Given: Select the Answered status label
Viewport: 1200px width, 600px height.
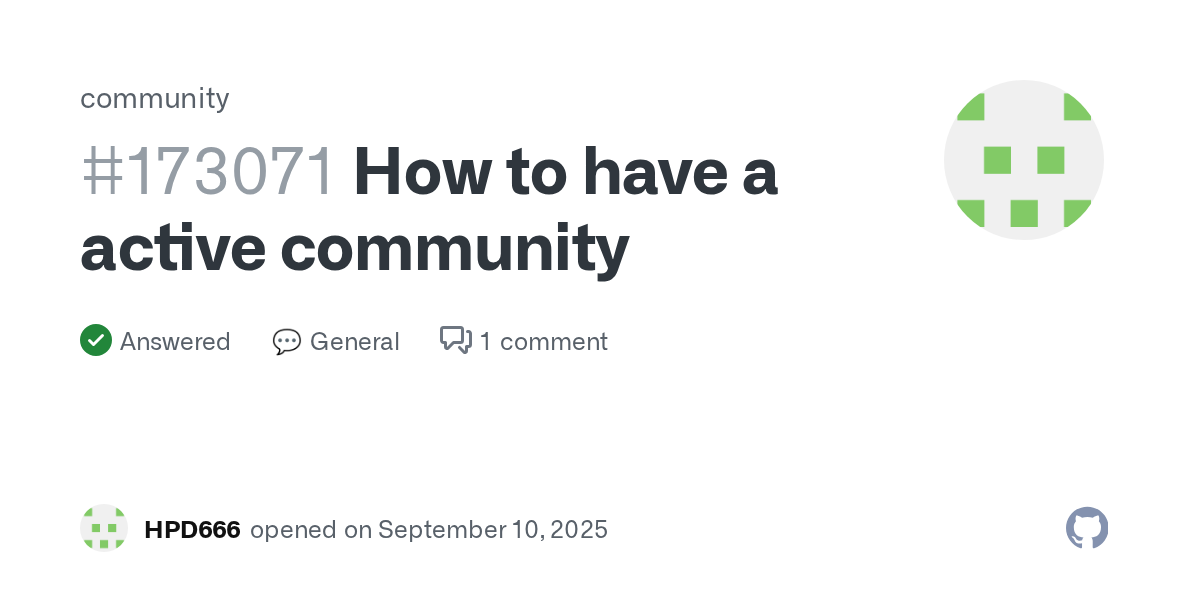Looking at the screenshot, I should 175,342.
